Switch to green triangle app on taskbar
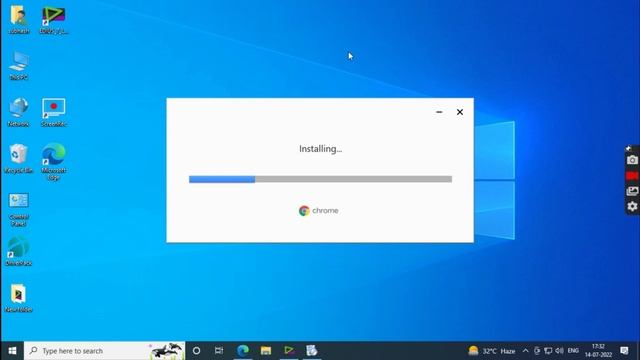Image resolution: width=640 pixels, height=360 pixels. [x=289, y=351]
